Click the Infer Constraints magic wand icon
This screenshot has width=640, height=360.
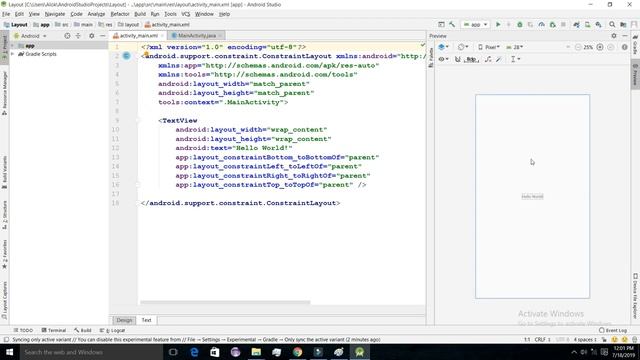(x=499, y=59)
